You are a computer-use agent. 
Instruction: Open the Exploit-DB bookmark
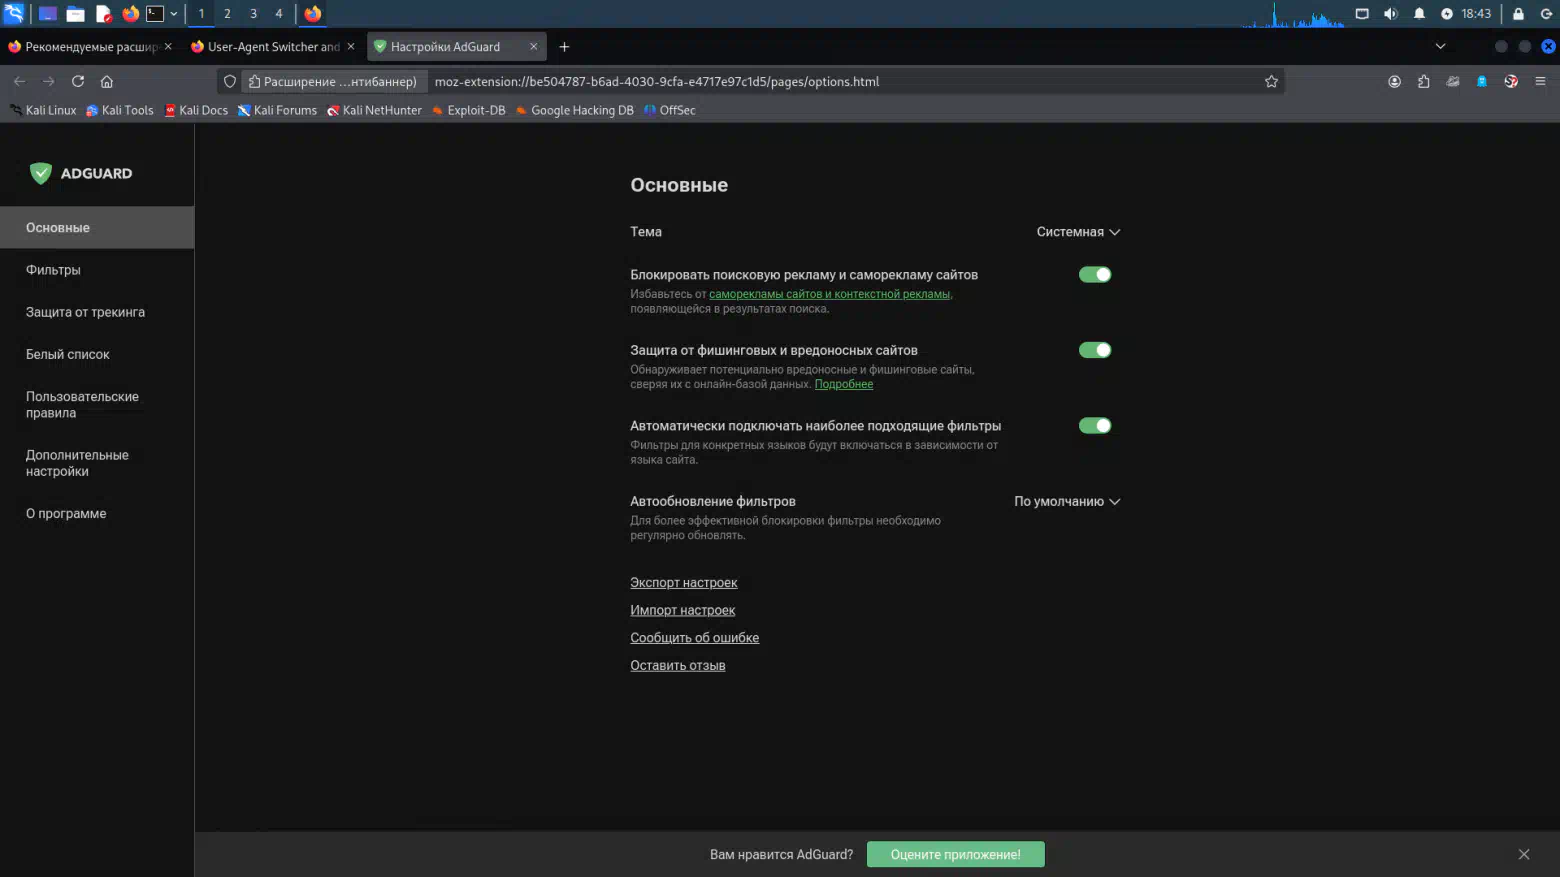coord(468,111)
